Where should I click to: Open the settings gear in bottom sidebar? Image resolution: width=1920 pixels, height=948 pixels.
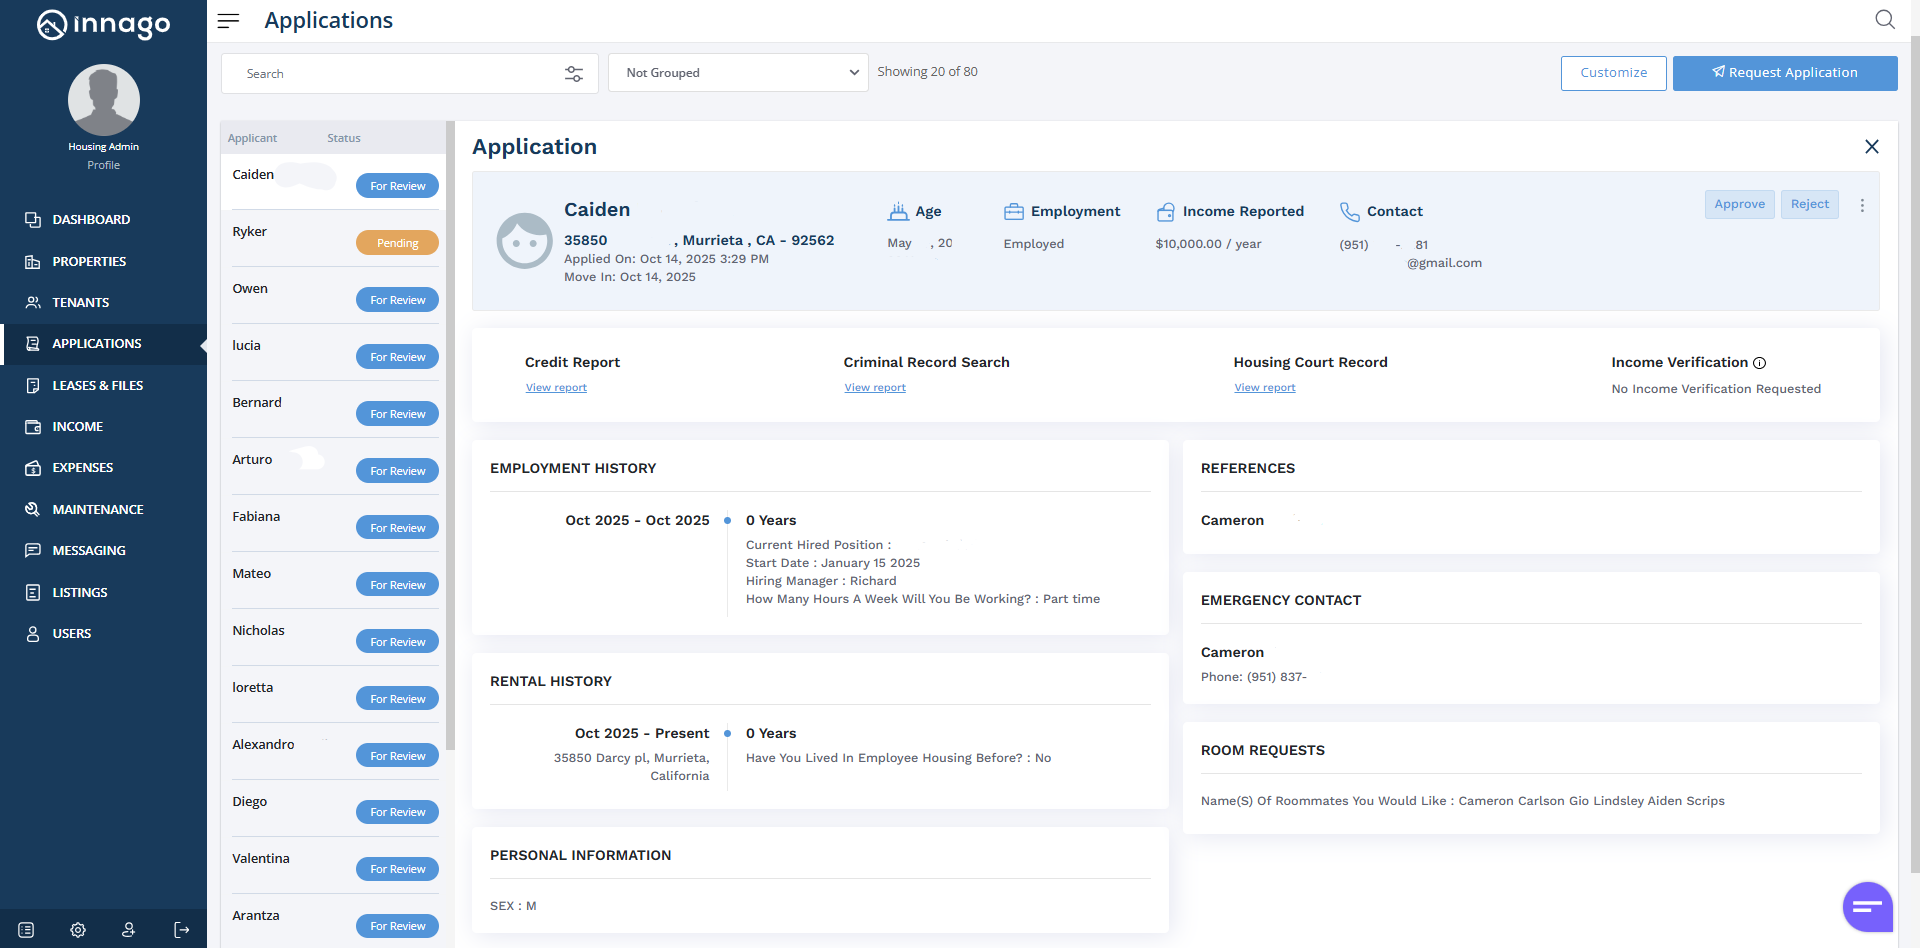click(78, 930)
